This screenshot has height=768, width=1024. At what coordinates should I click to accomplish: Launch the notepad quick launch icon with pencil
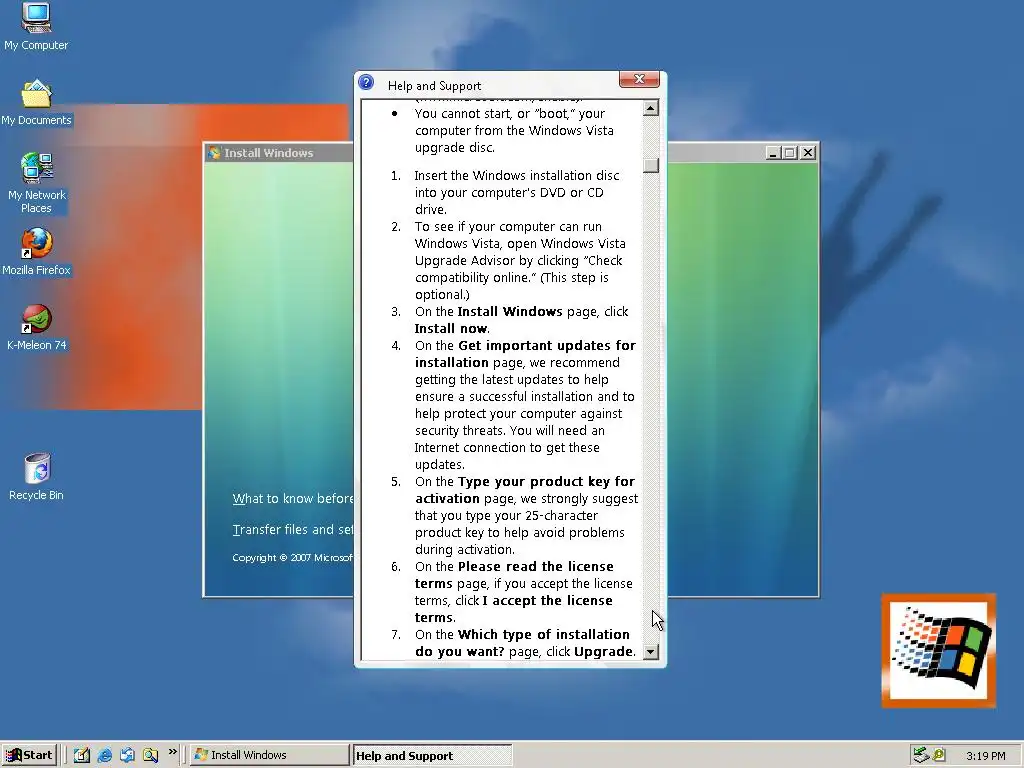pos(82,755)
